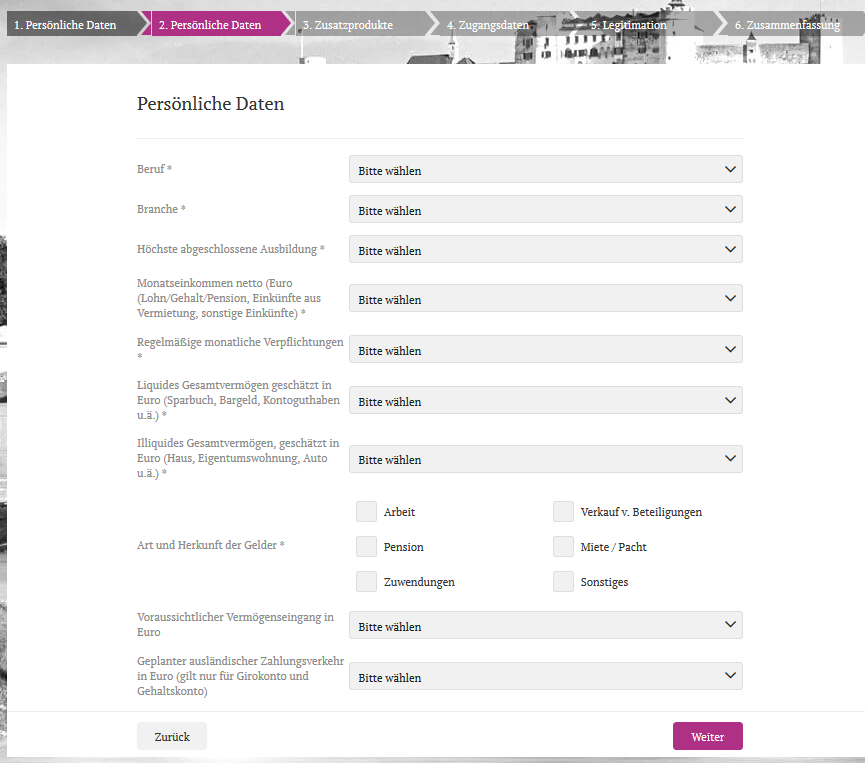Switch to step 3 Zusatzprodukte
This screenshot has width=865, height=763.
[x=348, y=25]
